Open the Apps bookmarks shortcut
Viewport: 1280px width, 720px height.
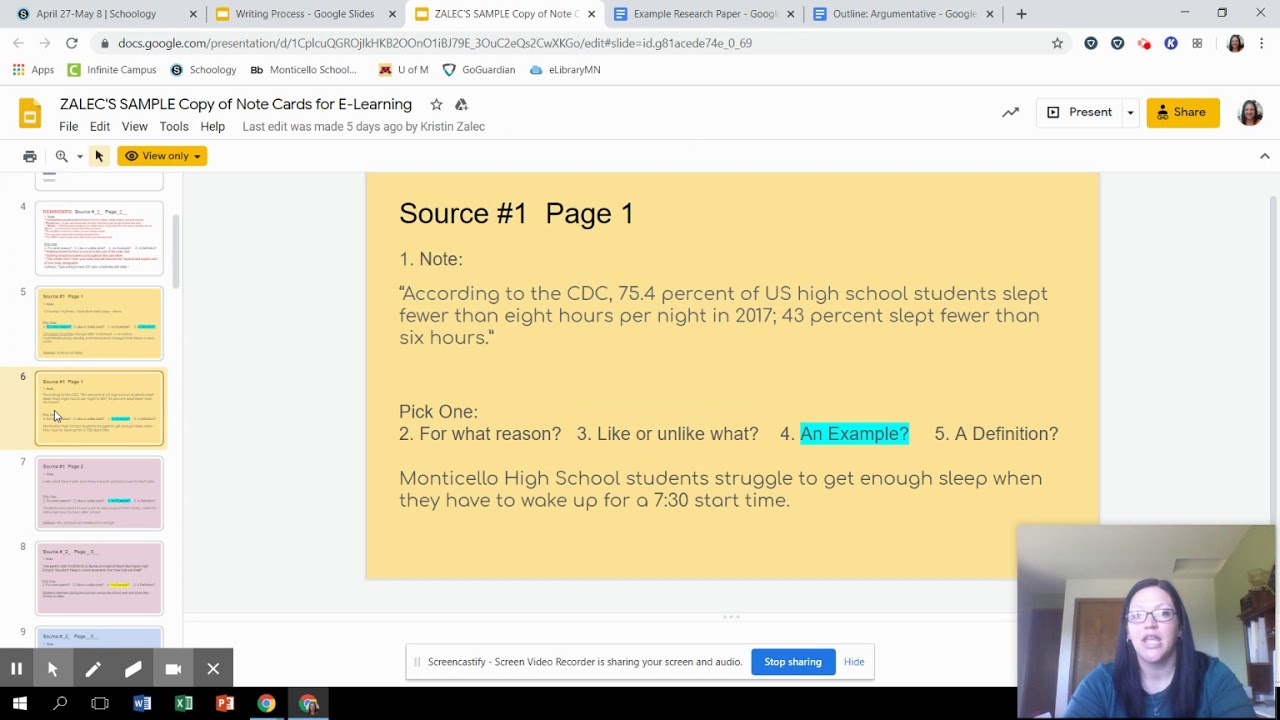[33, 70]
